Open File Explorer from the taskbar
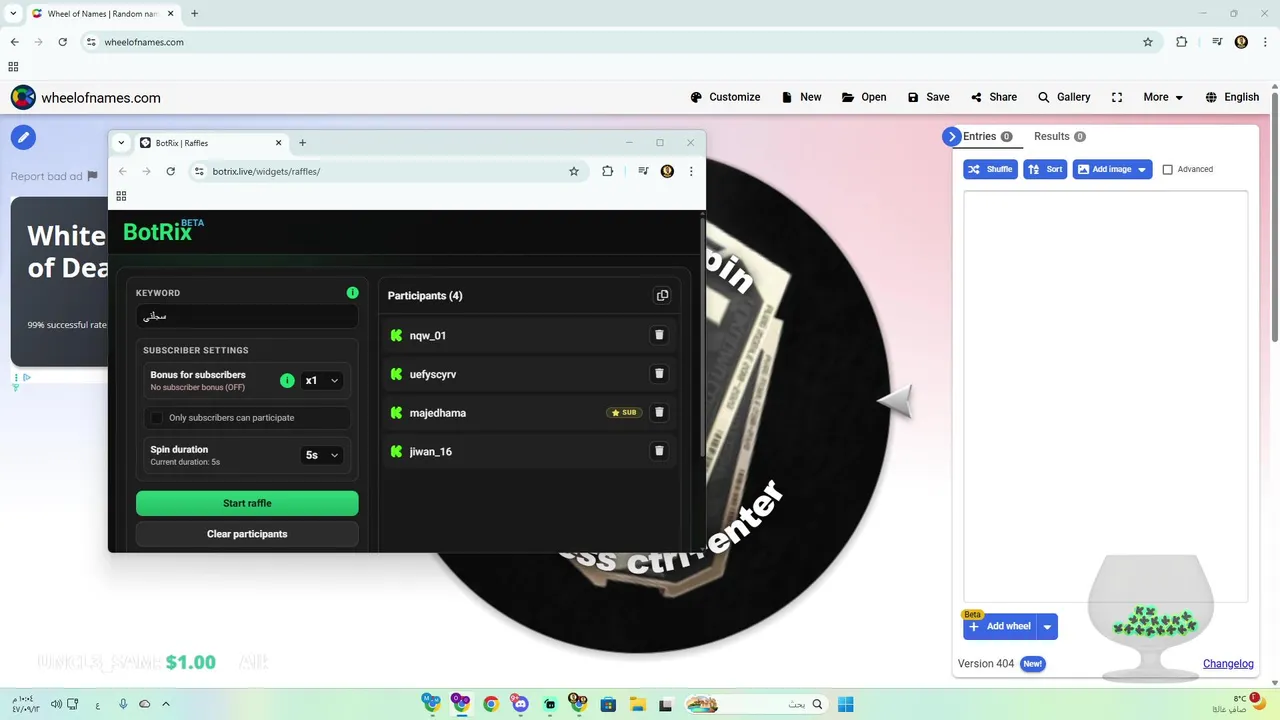 pyautogui.click(x=637, y=704)
